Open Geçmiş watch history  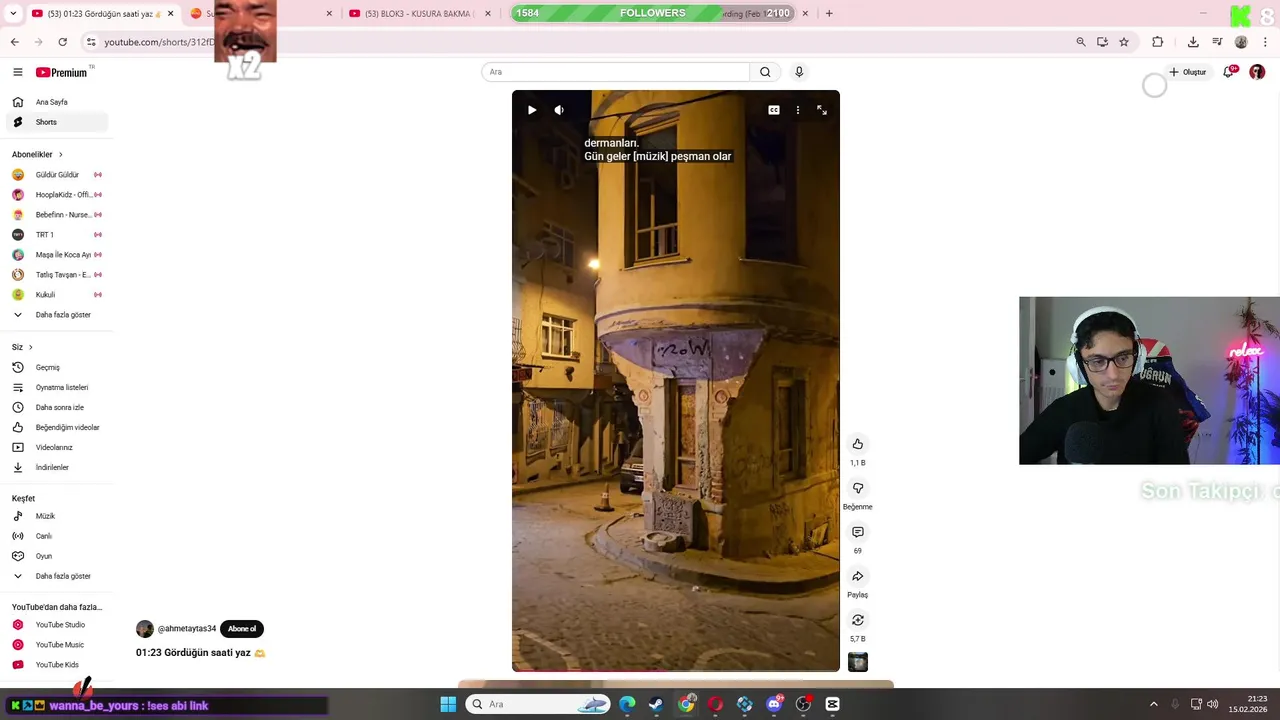pos(57,367)
